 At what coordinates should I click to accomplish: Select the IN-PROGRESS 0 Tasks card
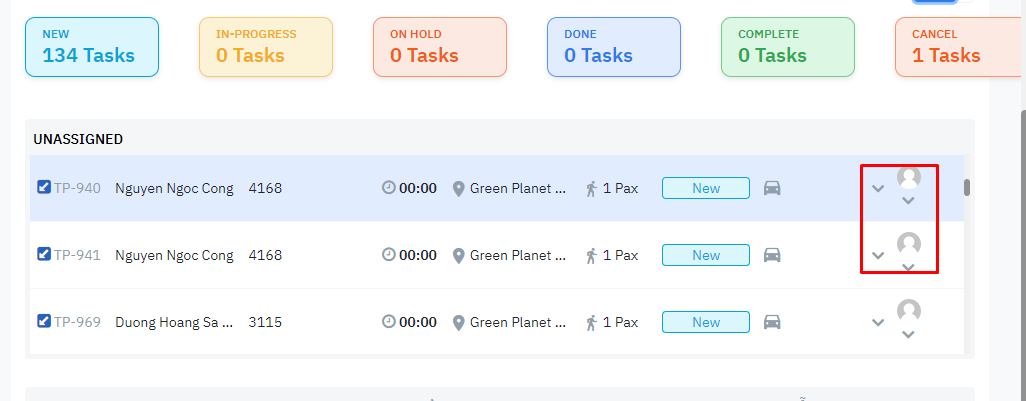(266, 47)
